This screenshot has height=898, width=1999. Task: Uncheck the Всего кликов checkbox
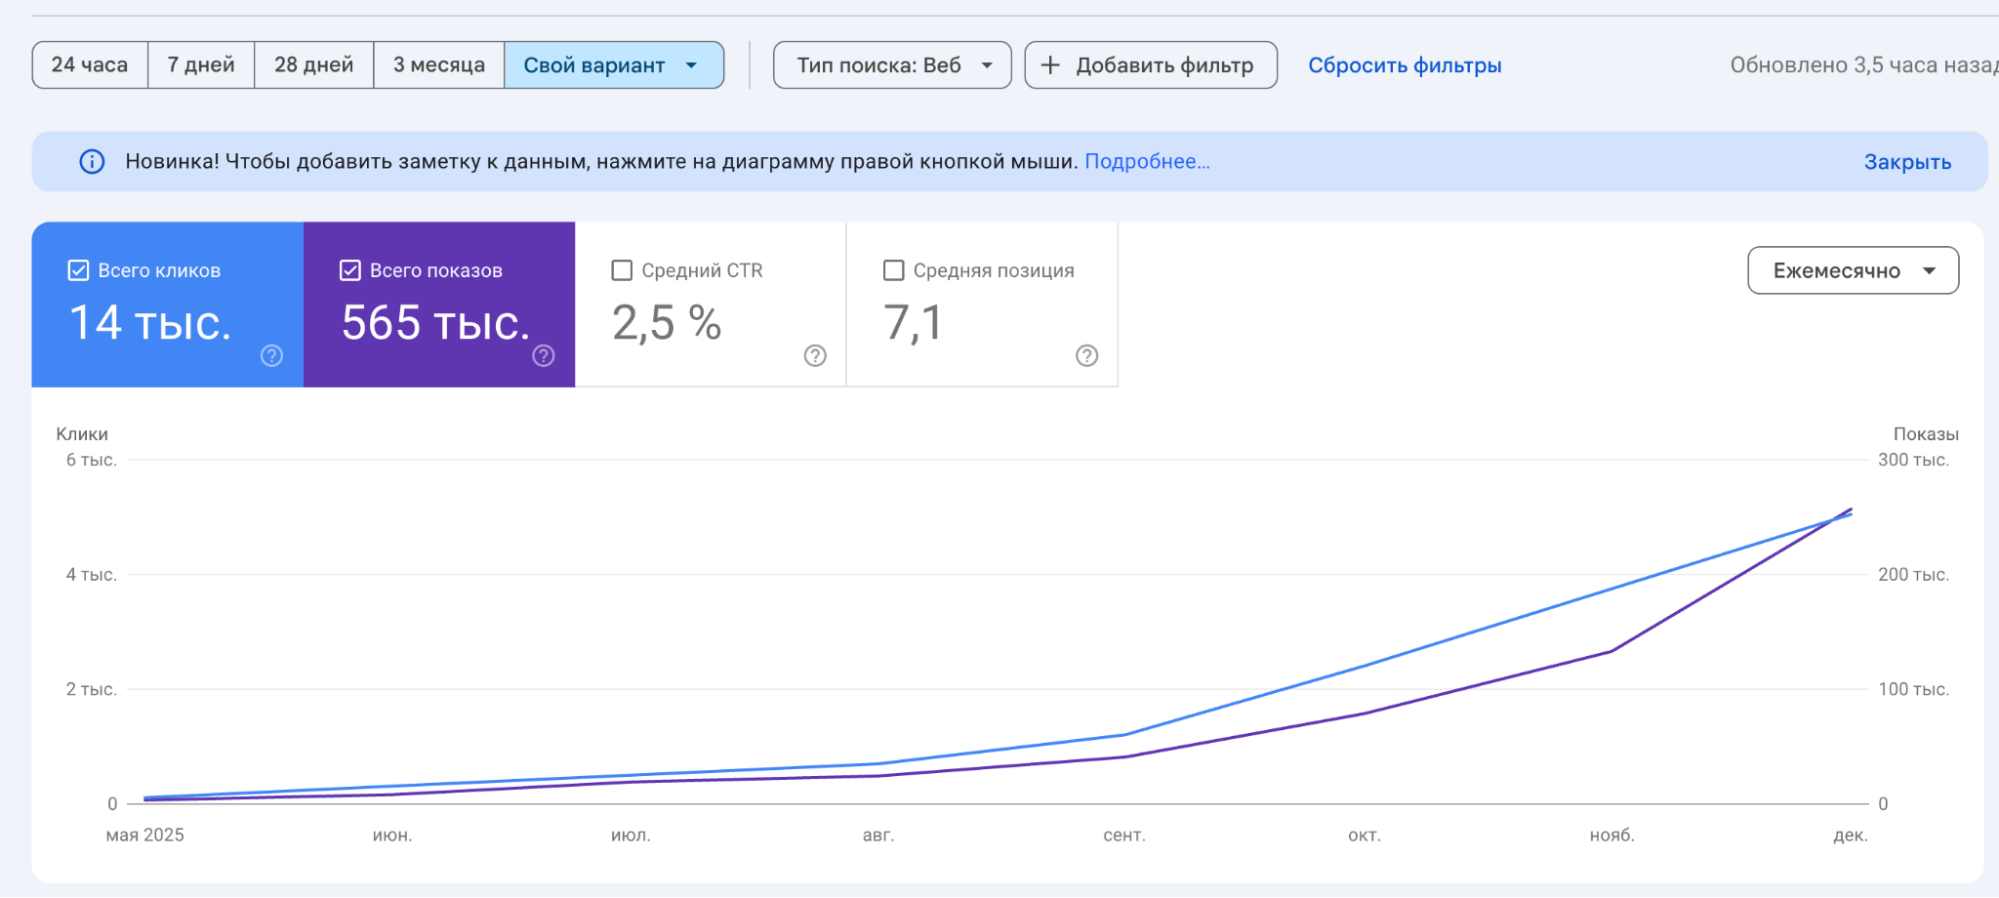coord(78,271)
